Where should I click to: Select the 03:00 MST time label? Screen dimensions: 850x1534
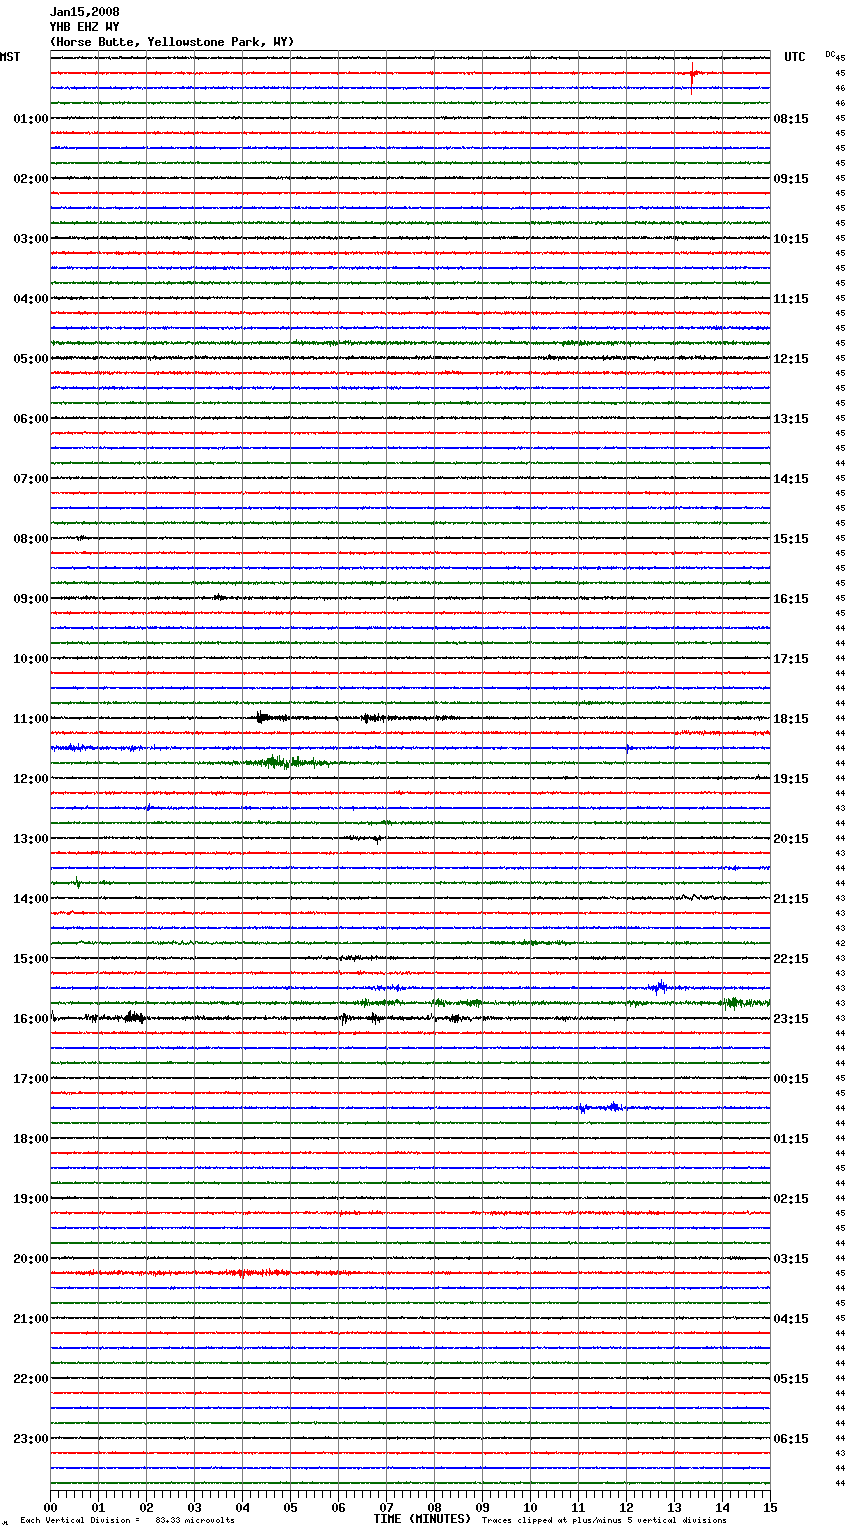click(x=31, y=239)
